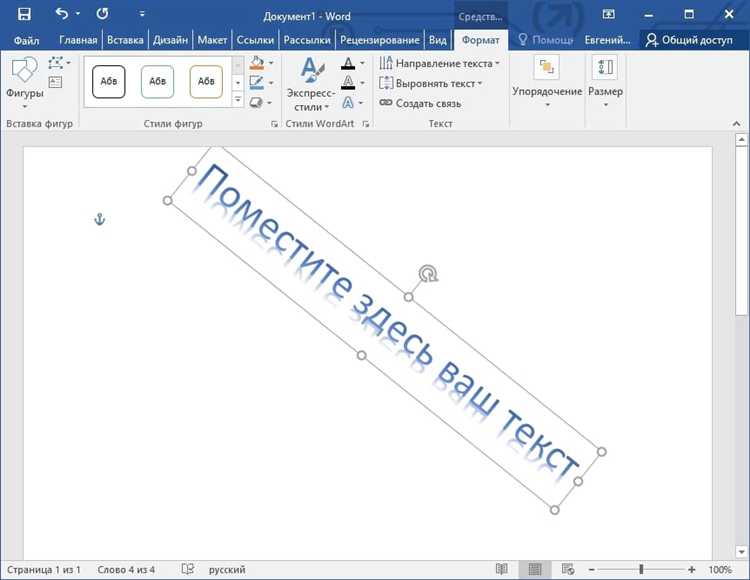The image size is (750, 580).
Task: Click the Shape Fill paint bucket icon
Action: 257,63
